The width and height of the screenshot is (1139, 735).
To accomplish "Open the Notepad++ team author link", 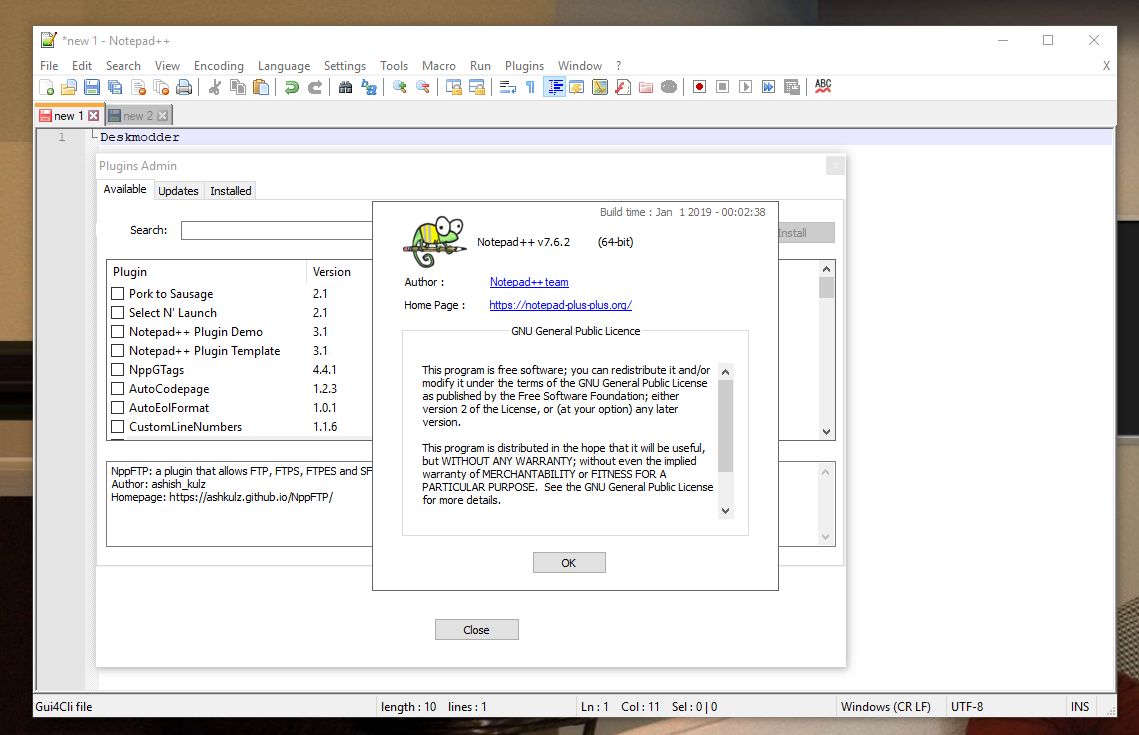I will tap(529, 282).
